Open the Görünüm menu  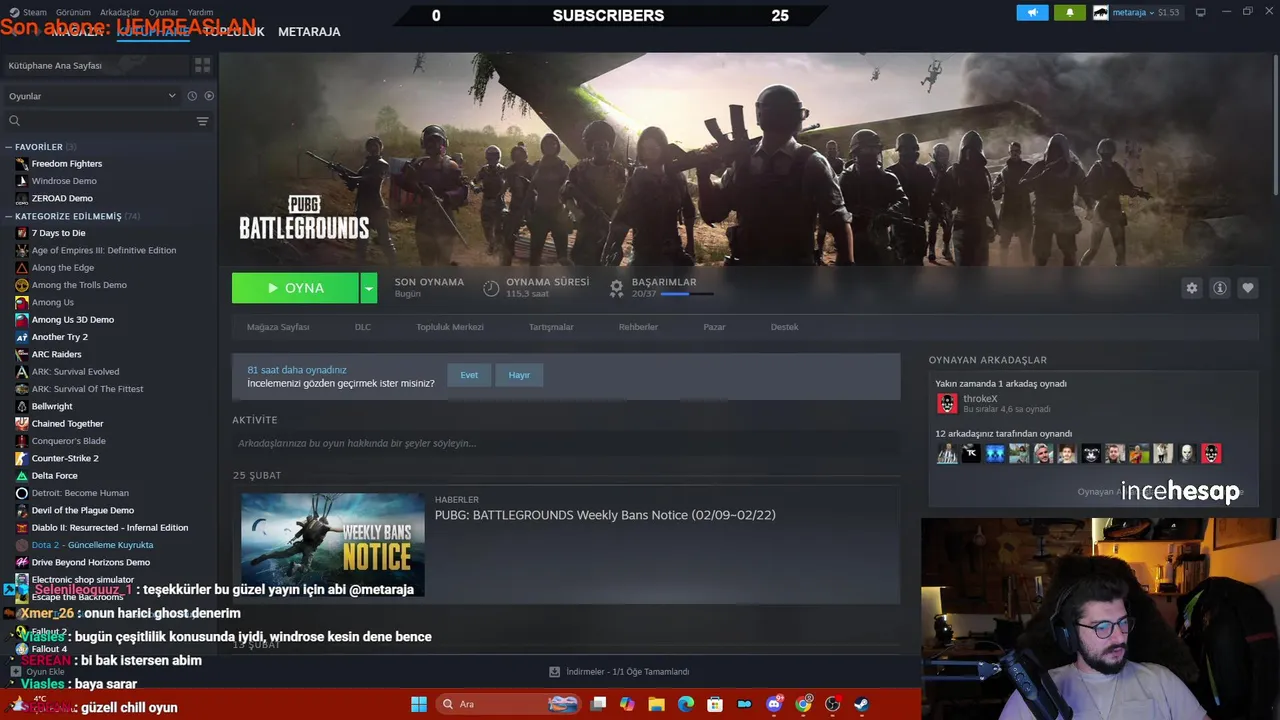point(73,12)
